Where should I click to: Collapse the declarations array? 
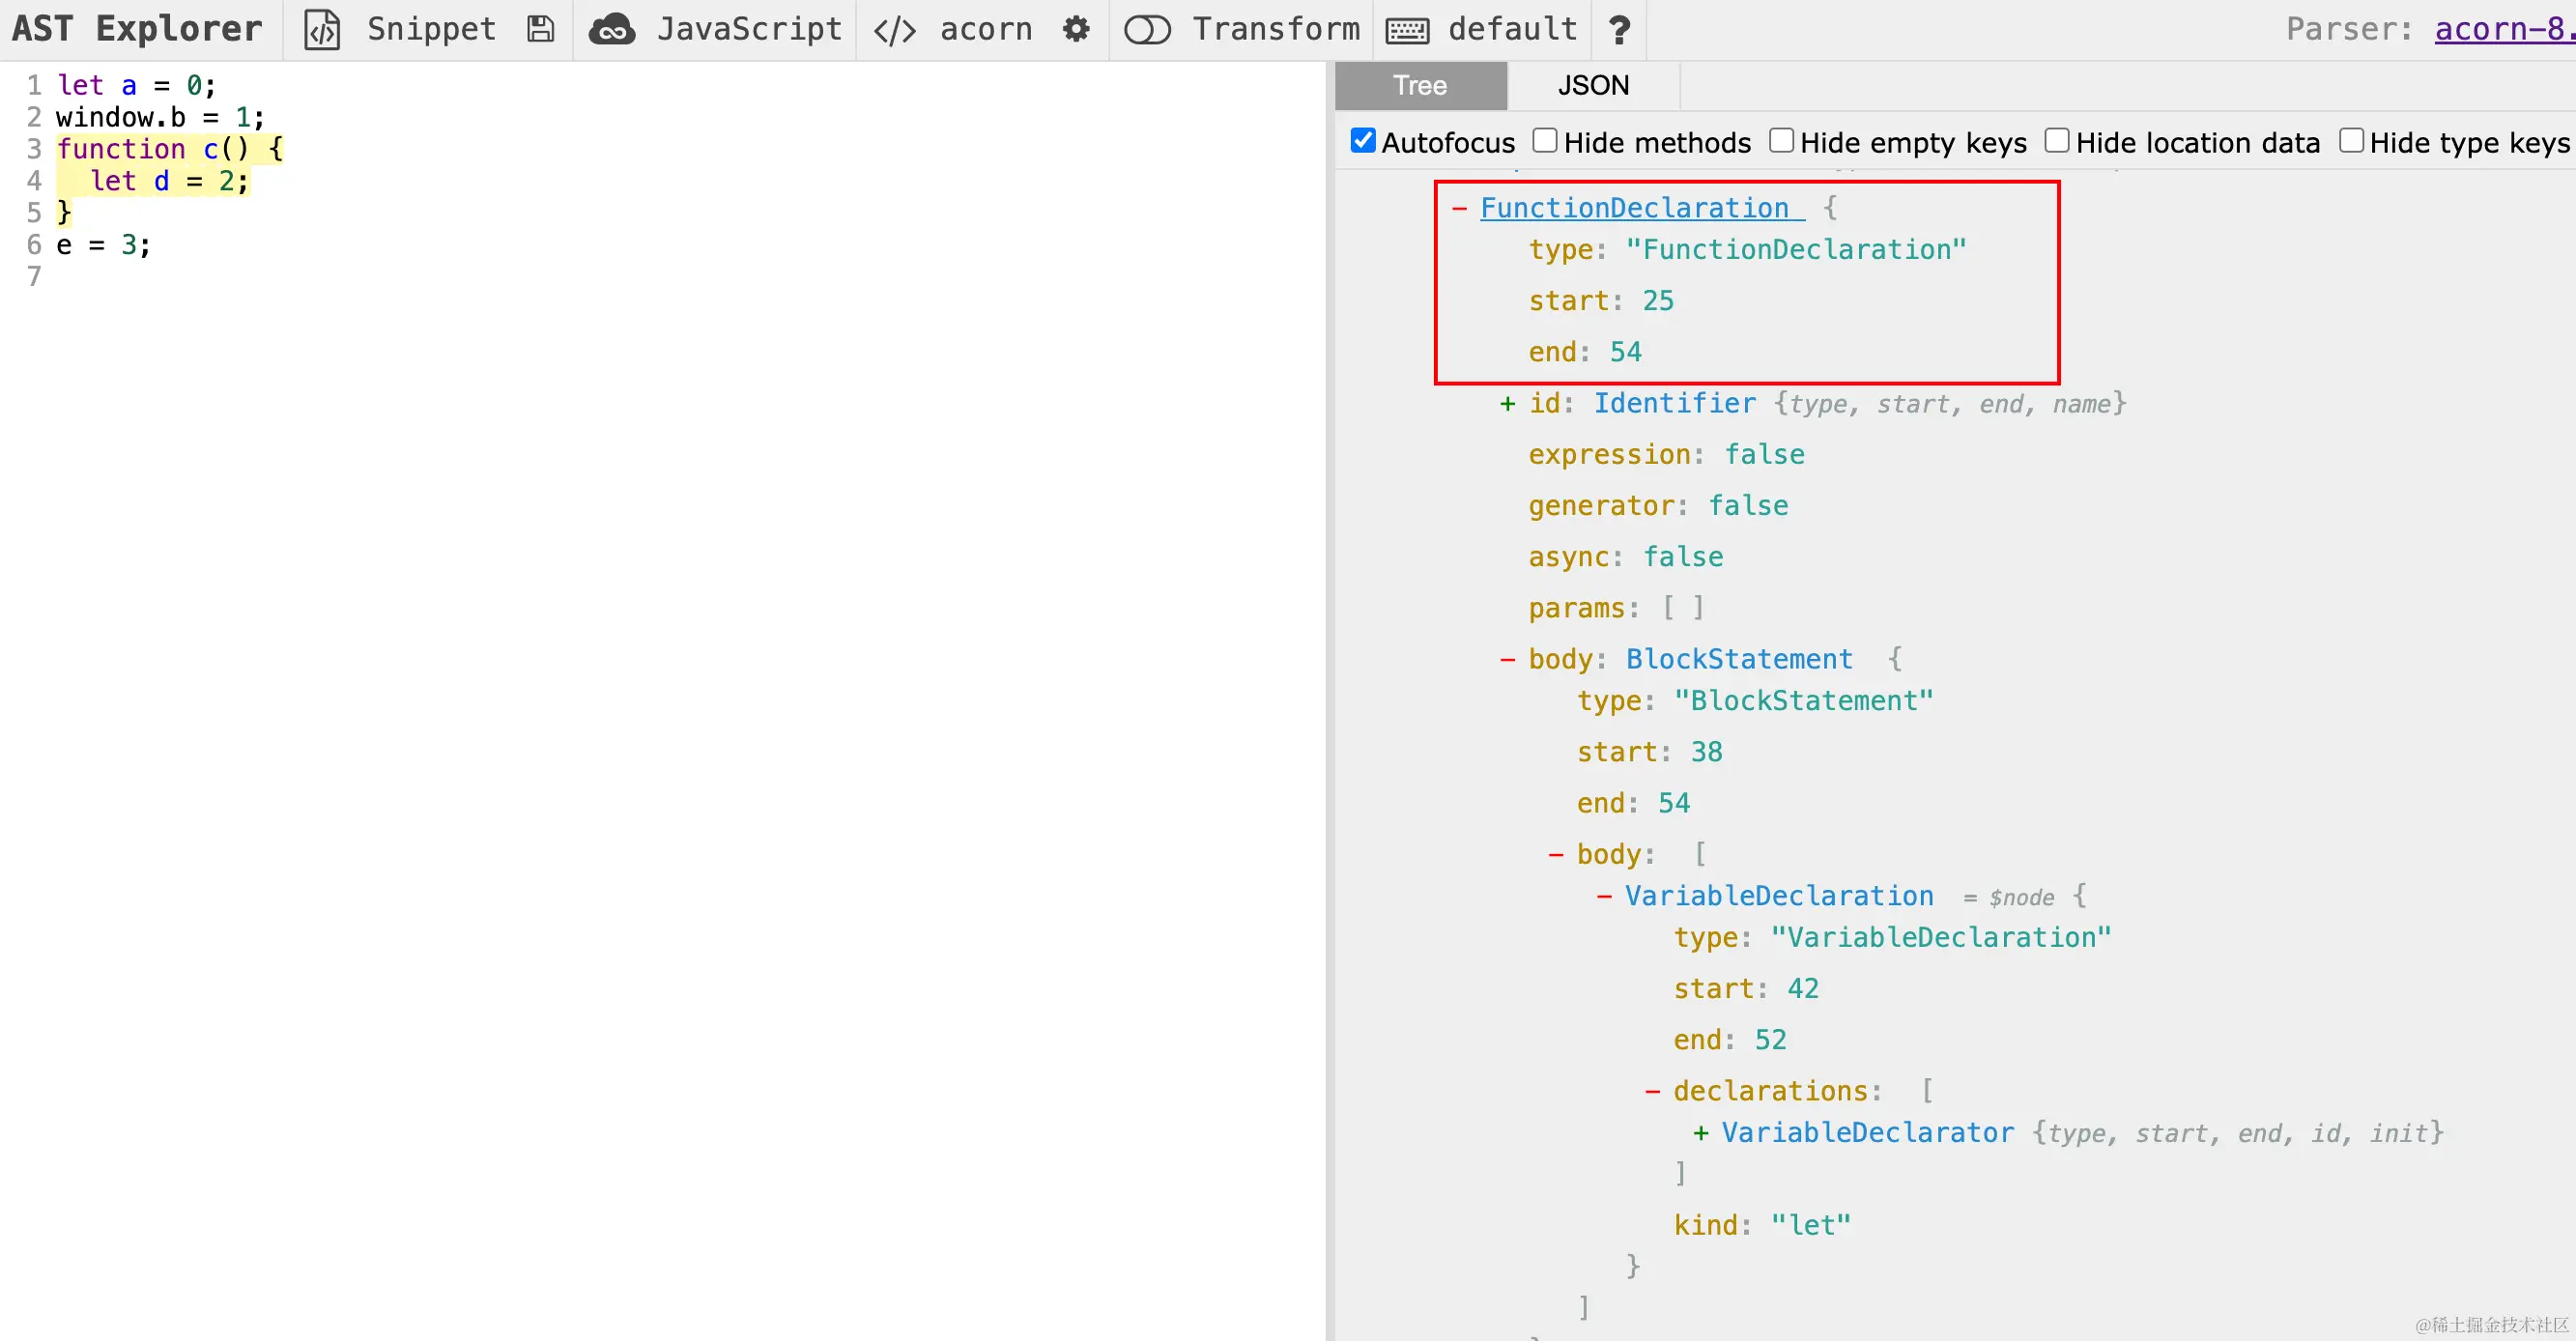(x=1652, y=1091)
